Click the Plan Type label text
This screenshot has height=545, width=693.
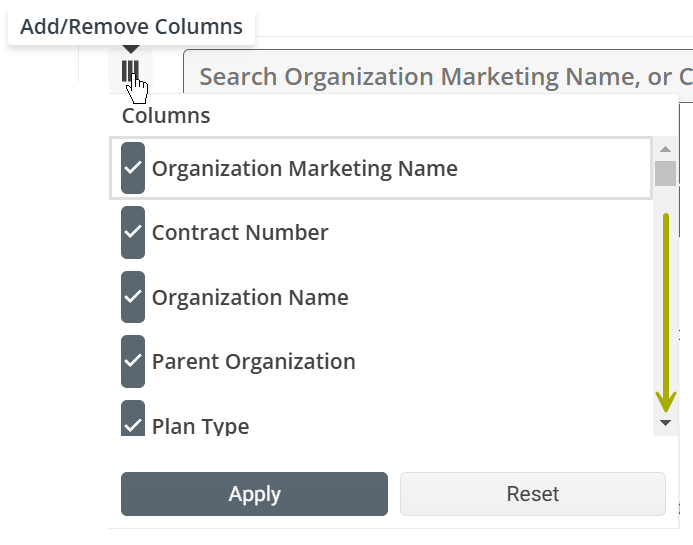201,426
